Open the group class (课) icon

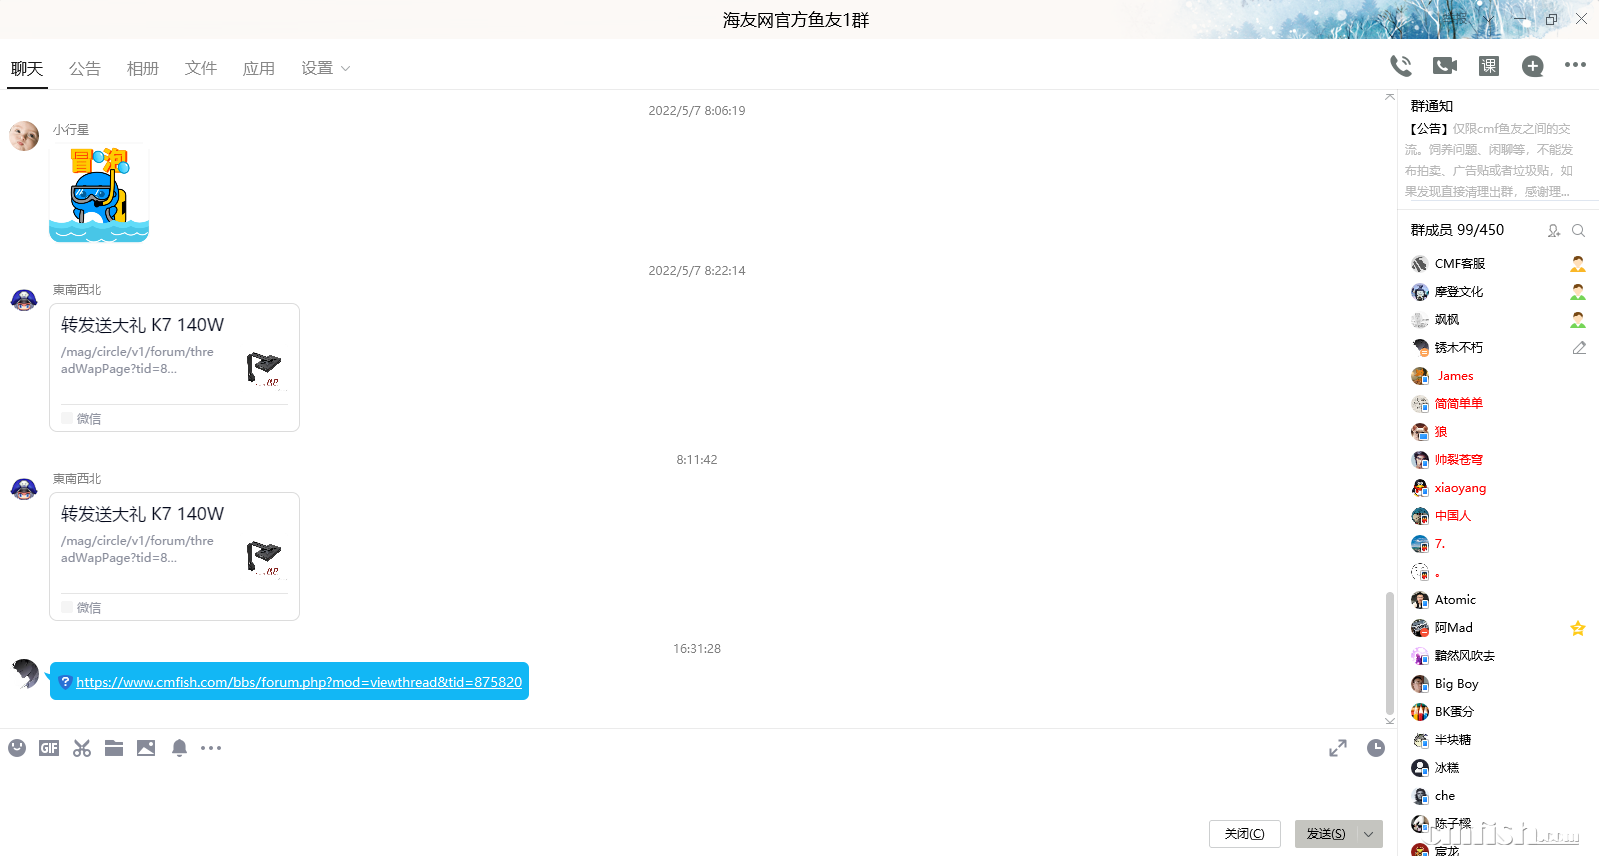(1489, 66)
